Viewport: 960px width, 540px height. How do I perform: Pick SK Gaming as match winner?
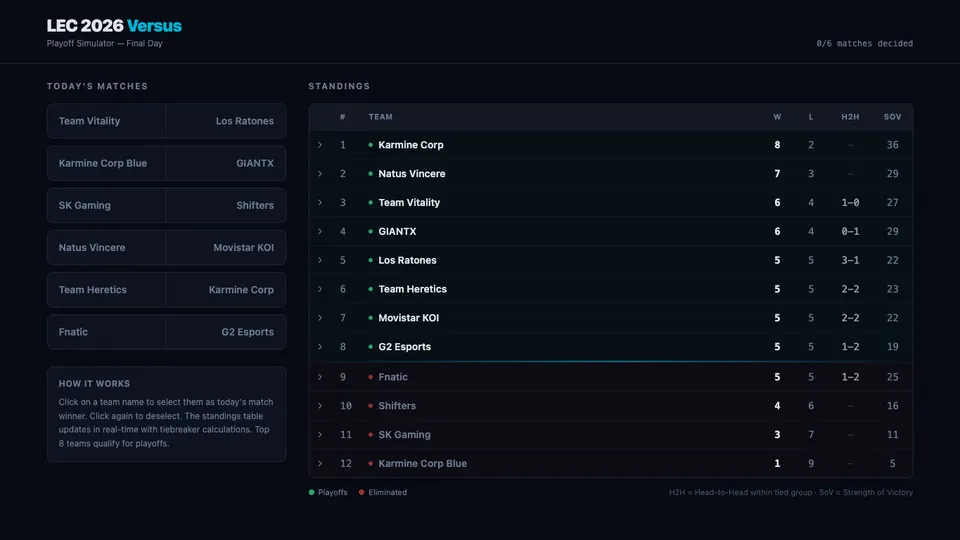point(107,206)
